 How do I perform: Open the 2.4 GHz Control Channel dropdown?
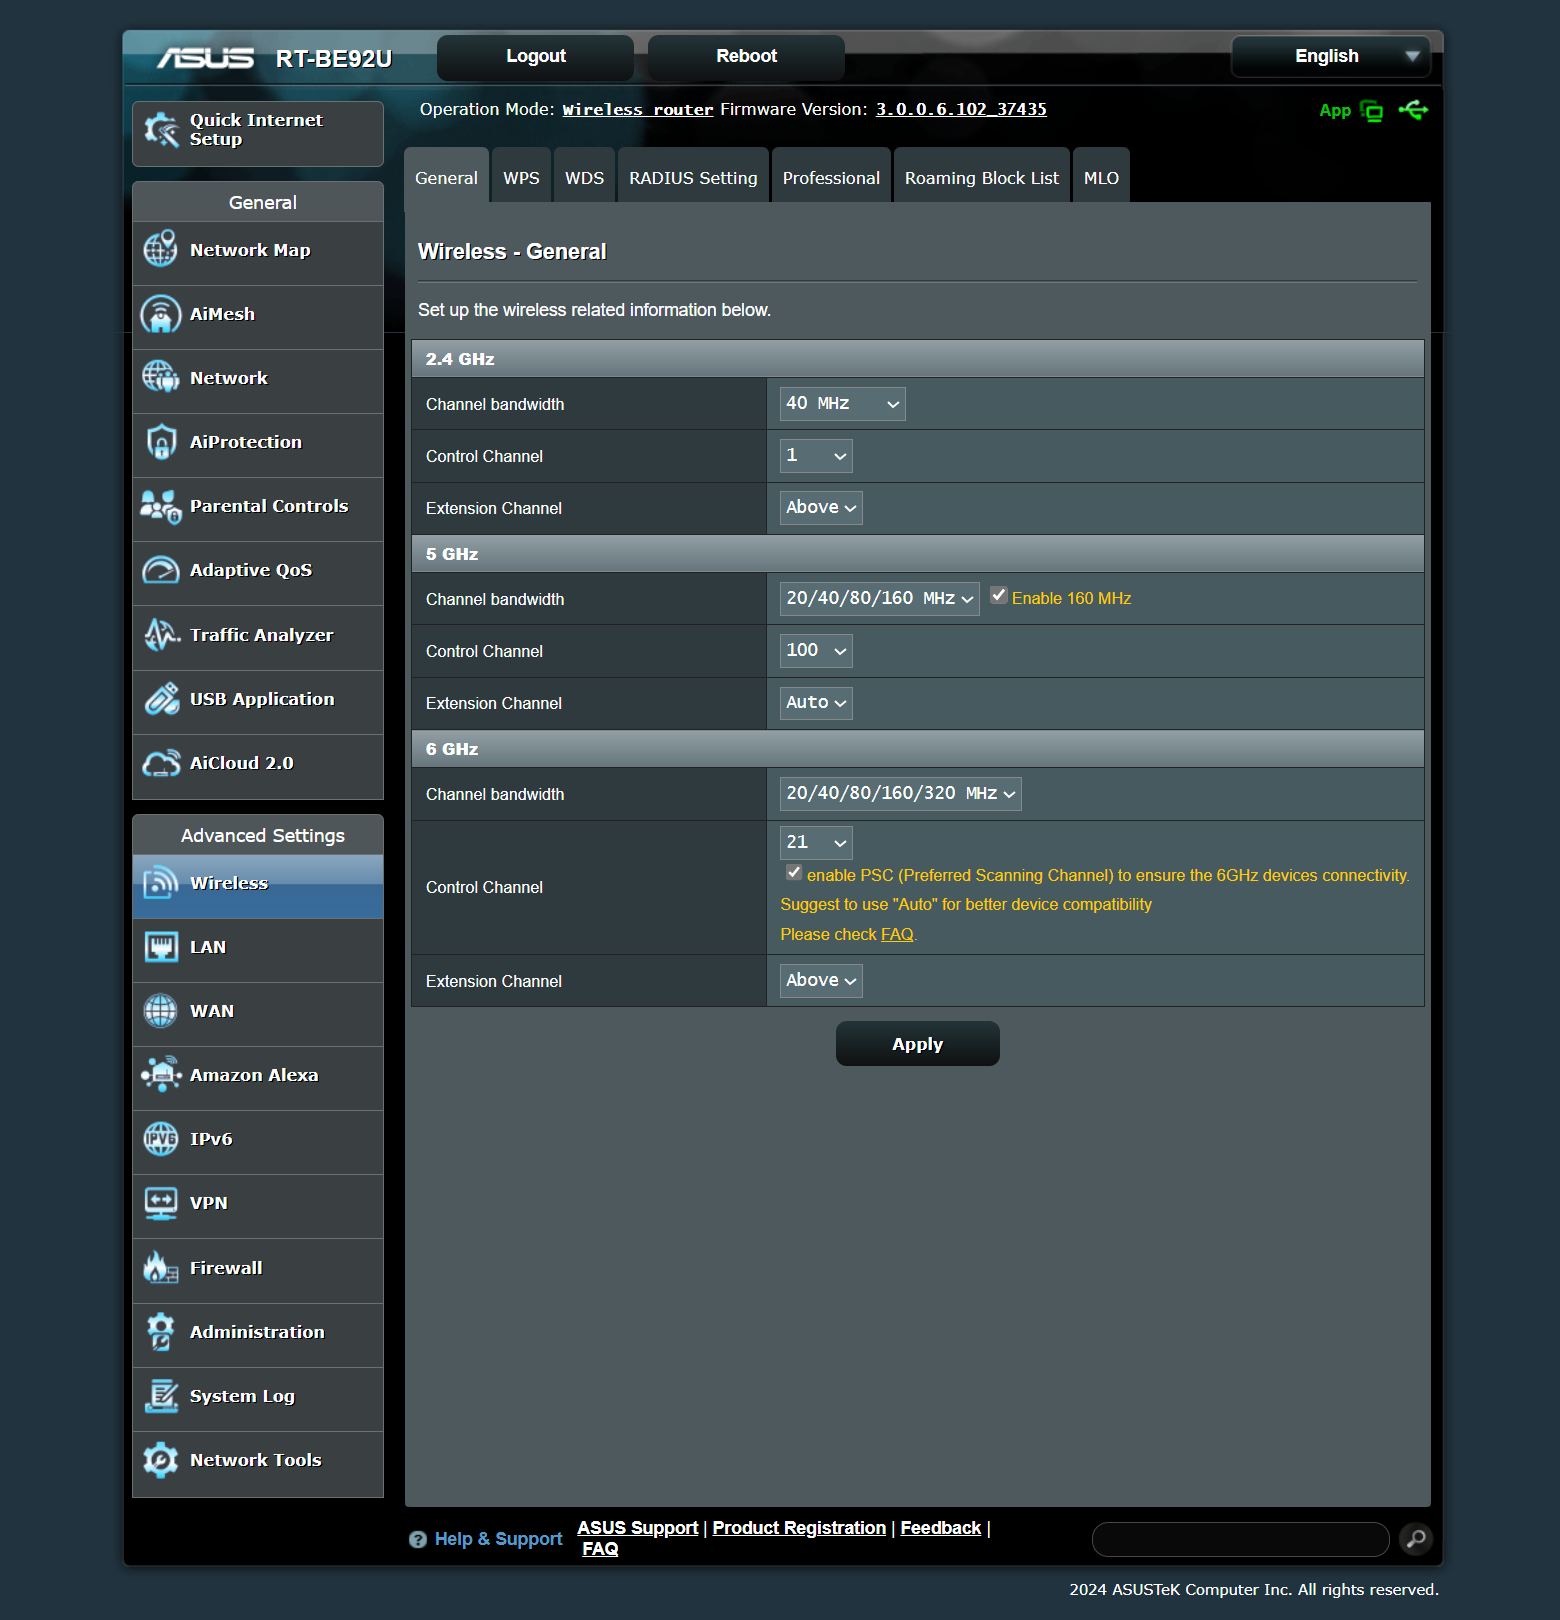(817, 456)
